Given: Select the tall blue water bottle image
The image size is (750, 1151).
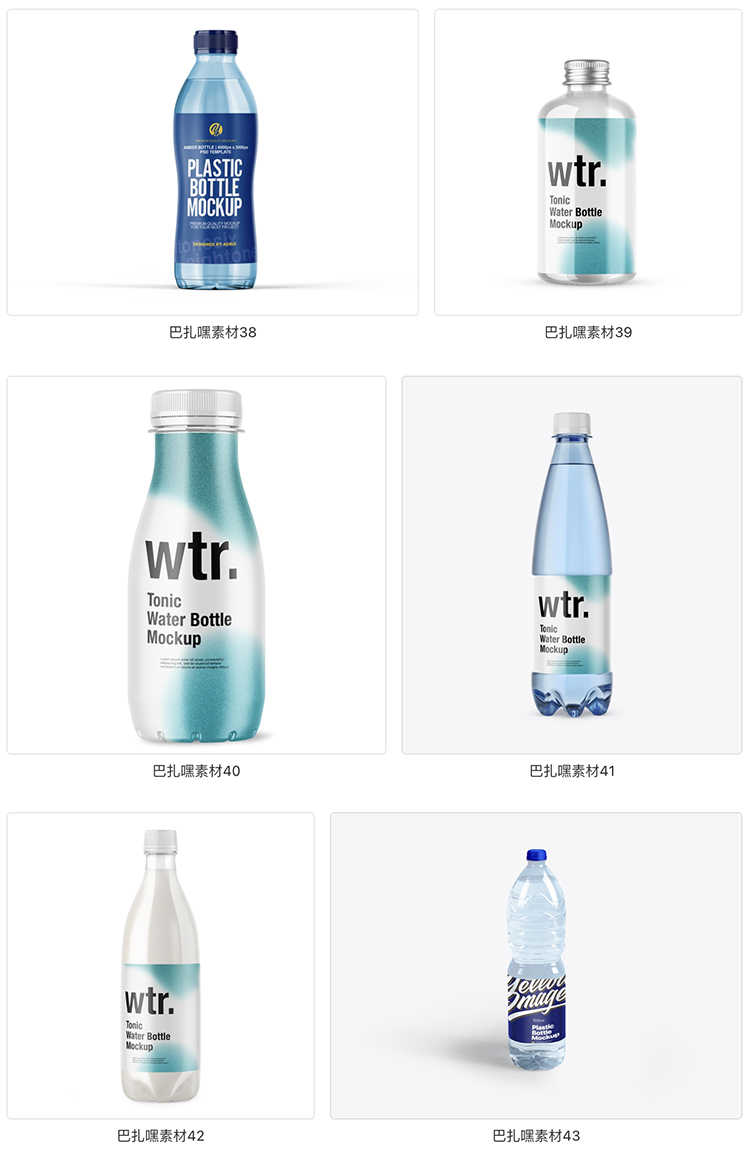Looking at the screenshot, I should 572,564.
